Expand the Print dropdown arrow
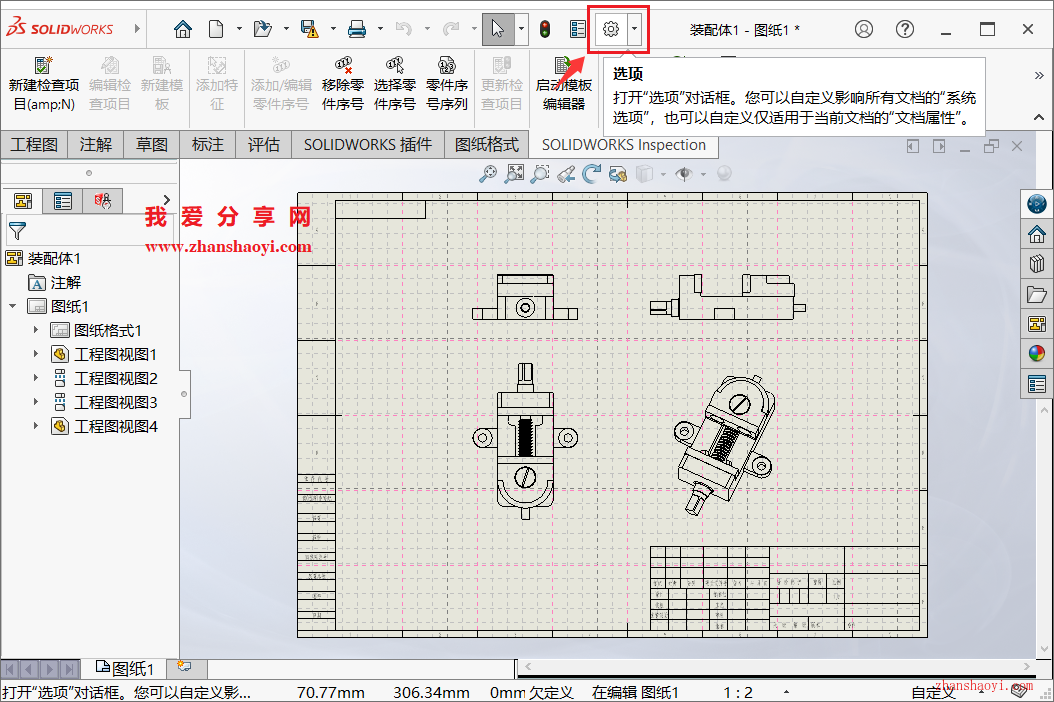 (380, 30)
